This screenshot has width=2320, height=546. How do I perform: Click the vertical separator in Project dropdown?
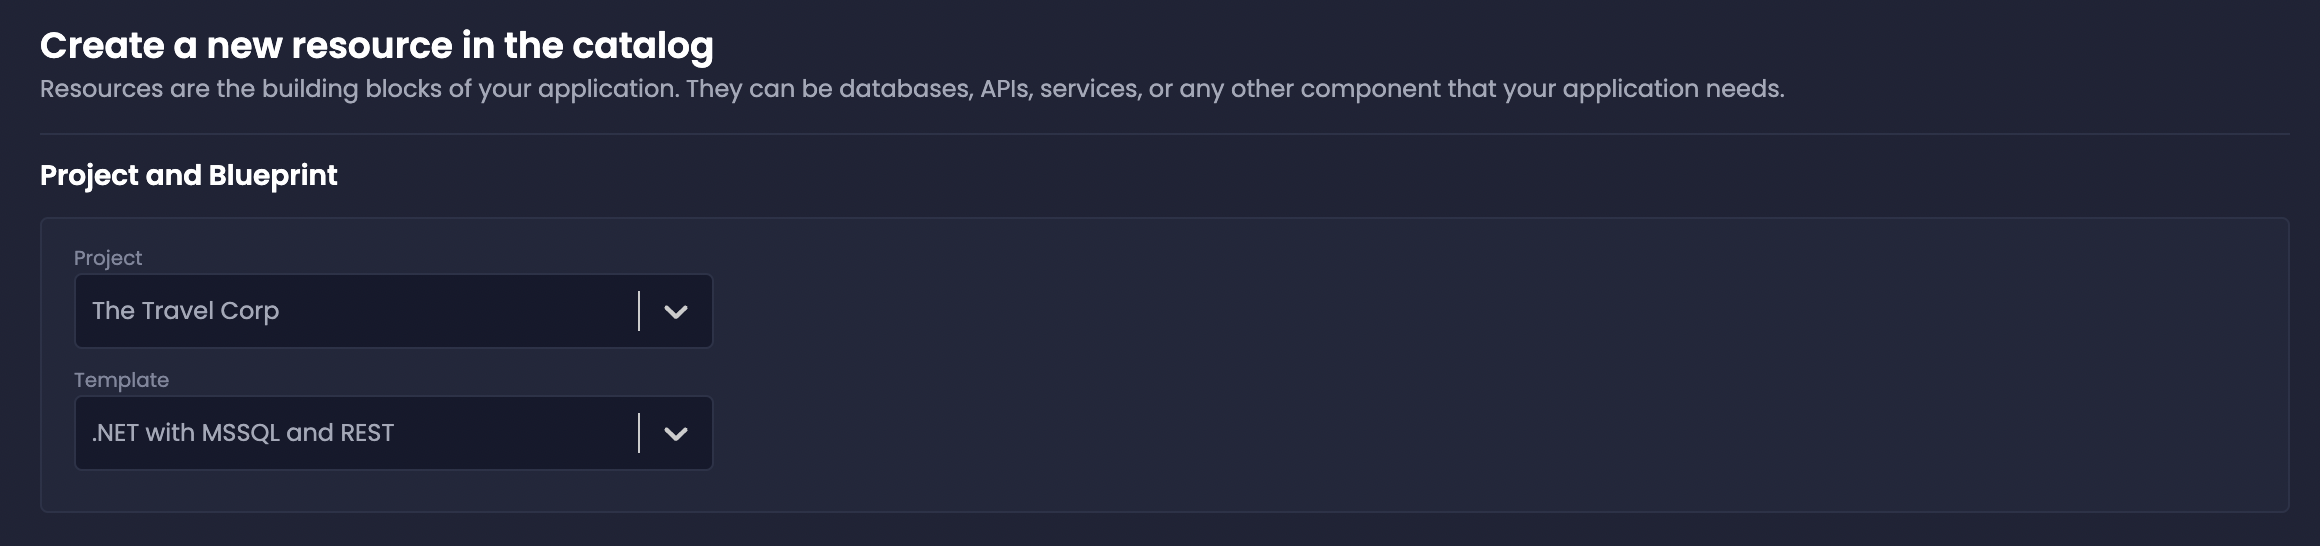(639, 311)
